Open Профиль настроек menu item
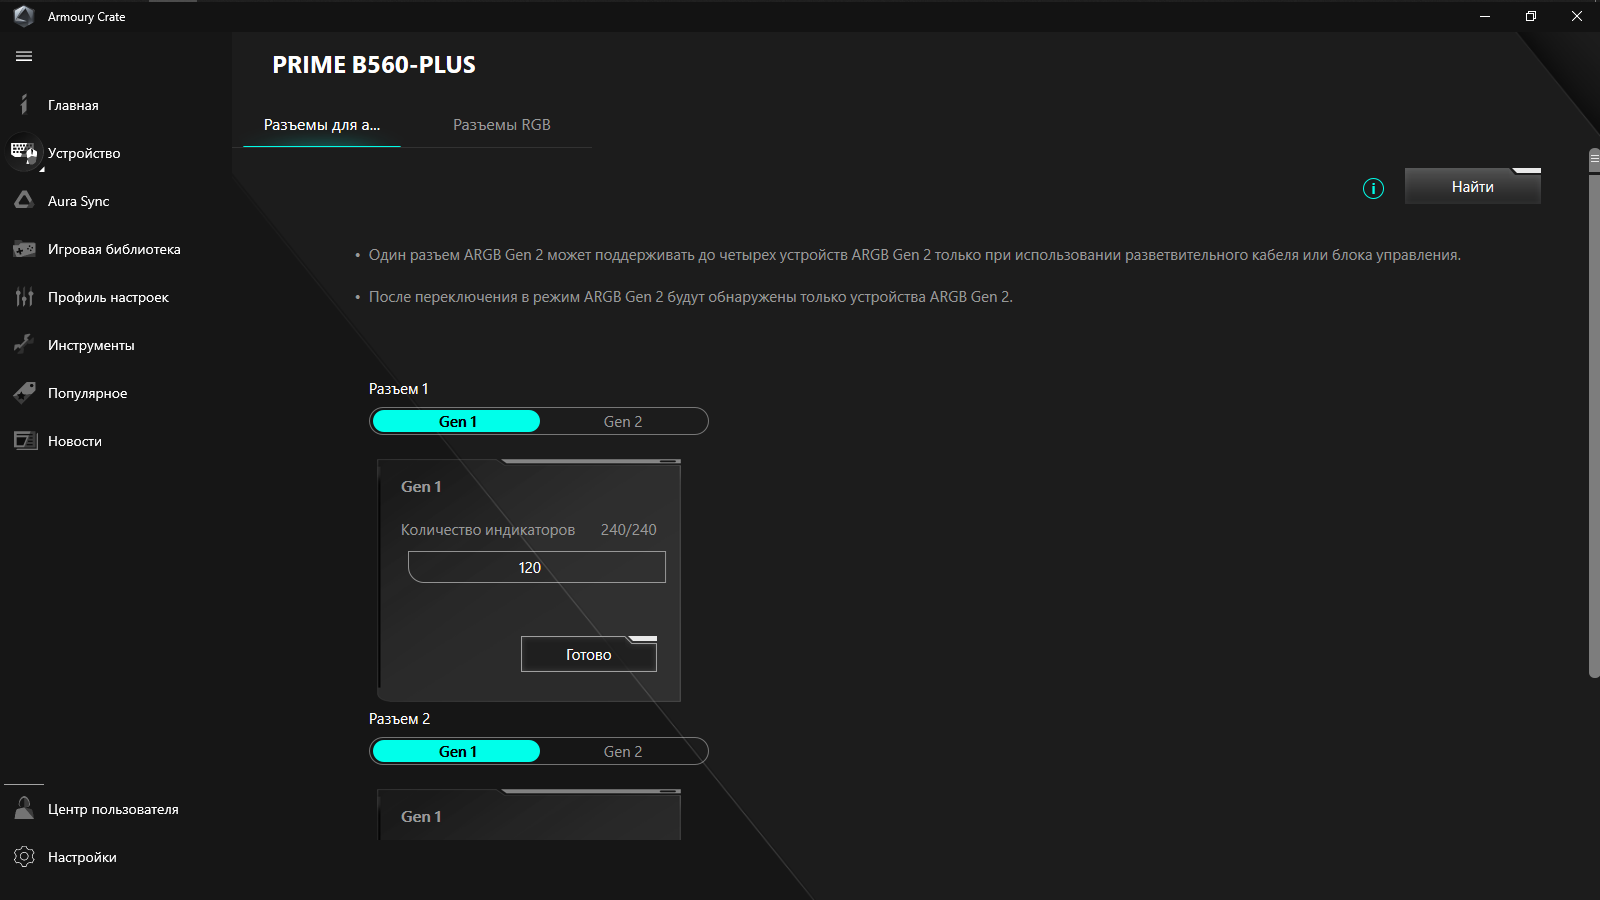1600x900 pixels. 108,297
